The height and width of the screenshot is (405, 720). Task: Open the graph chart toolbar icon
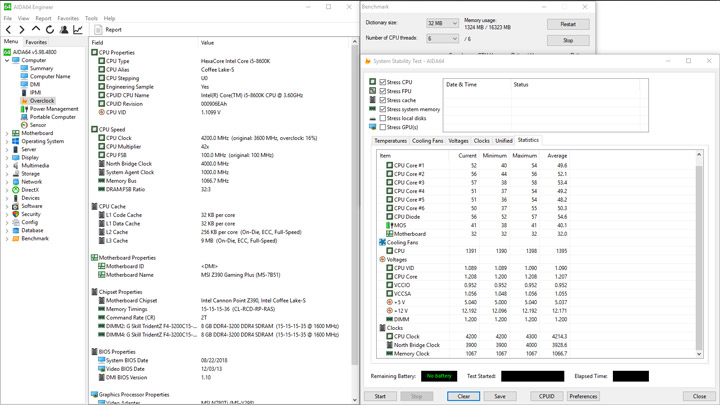[x=78, y=30]
